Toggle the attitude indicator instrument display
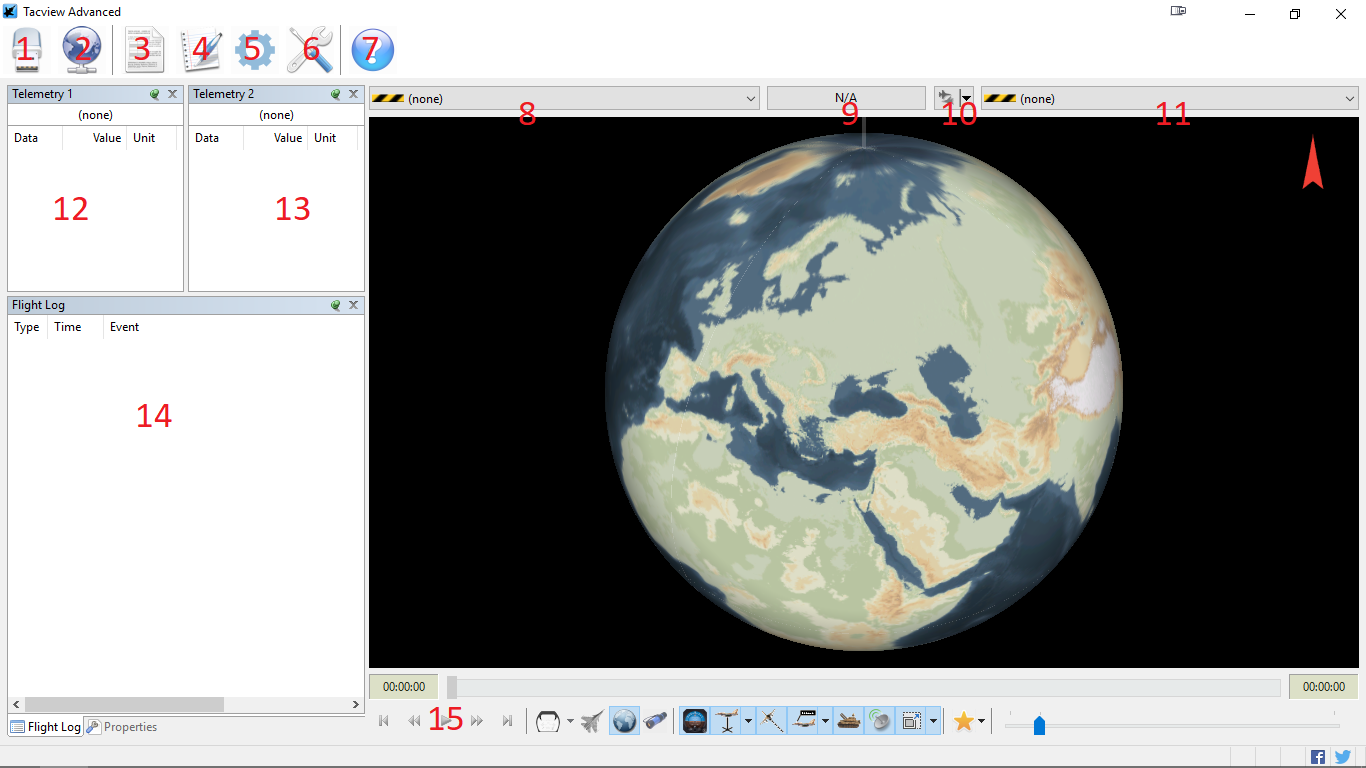 click(x=694, y=721)
